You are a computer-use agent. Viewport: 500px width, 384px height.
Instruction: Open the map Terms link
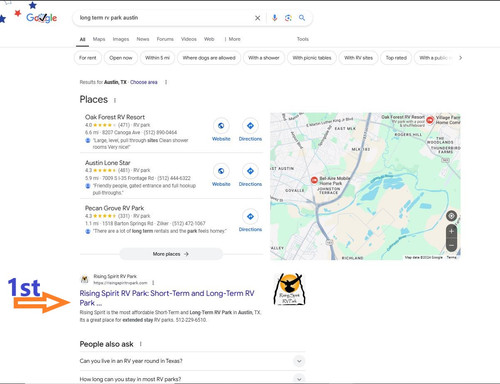pos(451,257)
